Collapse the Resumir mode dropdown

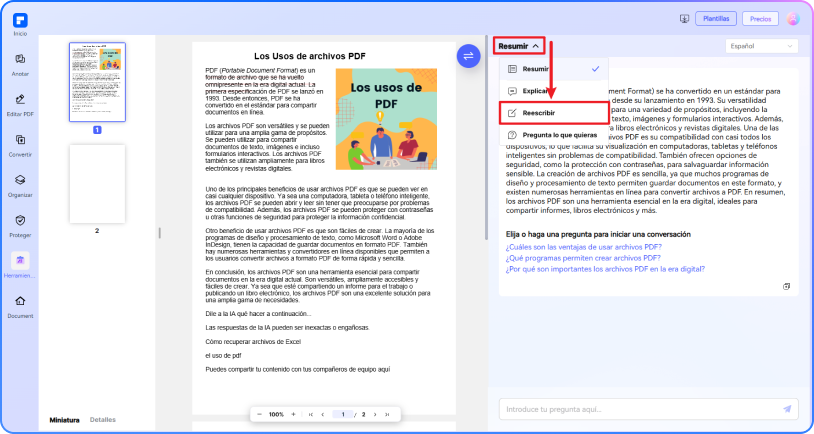tap(519, 46)
